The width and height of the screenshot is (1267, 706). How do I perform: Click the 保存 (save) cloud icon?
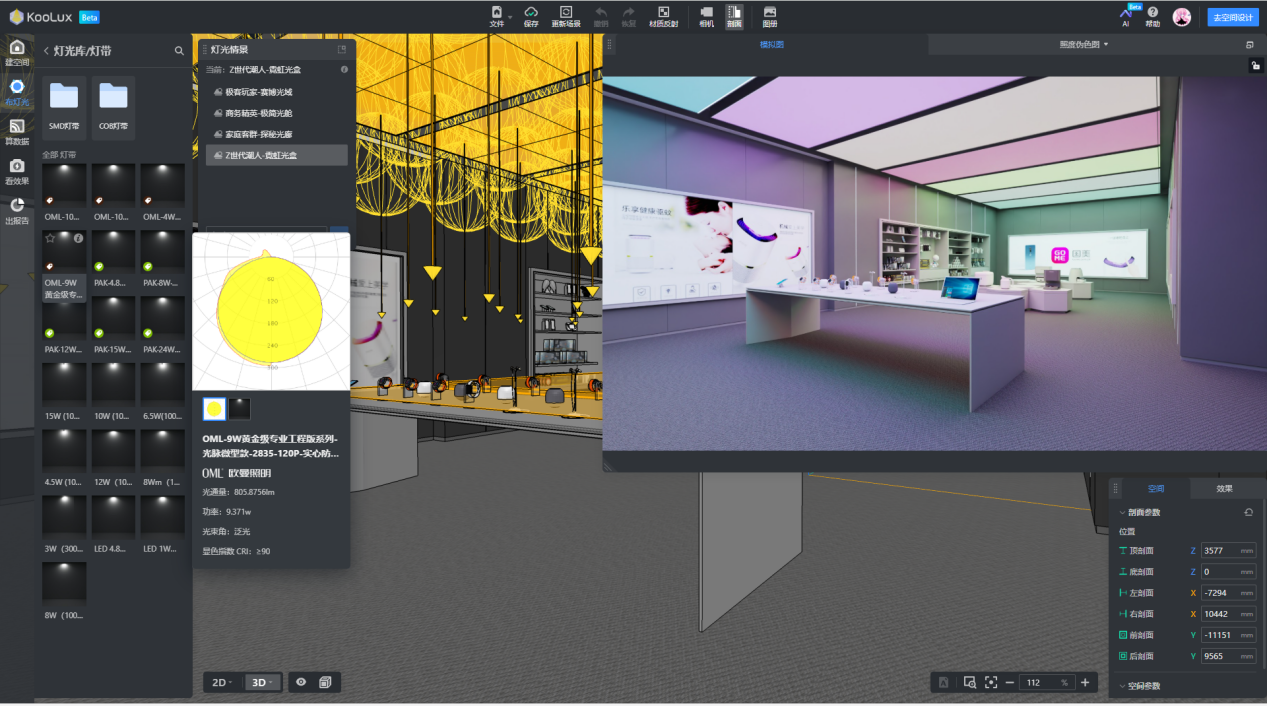point(531,13)
